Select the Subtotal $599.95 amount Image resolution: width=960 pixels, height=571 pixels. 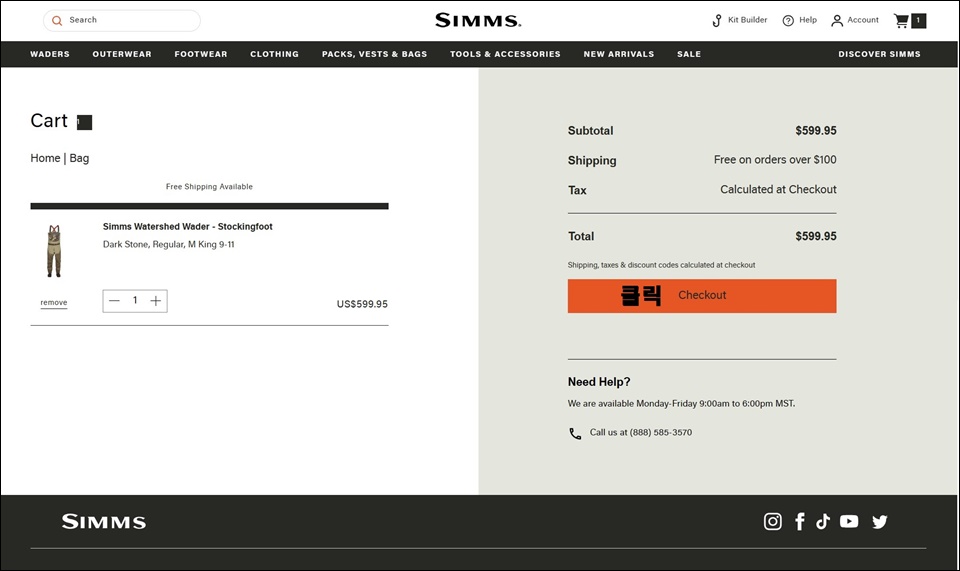816,130
